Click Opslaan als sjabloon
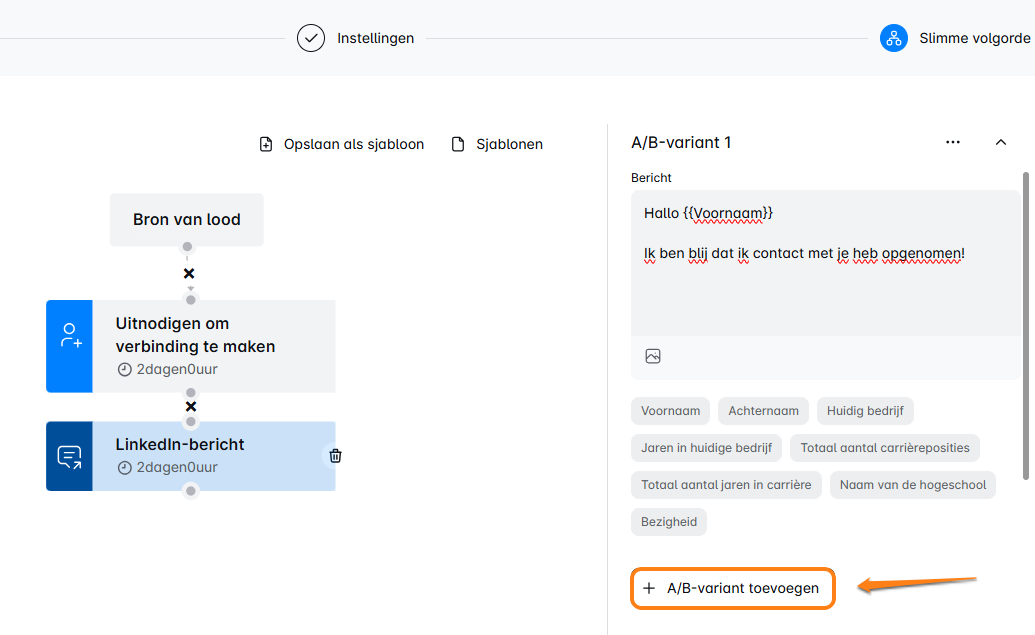The image size is (1035, 635). point(341,144)
